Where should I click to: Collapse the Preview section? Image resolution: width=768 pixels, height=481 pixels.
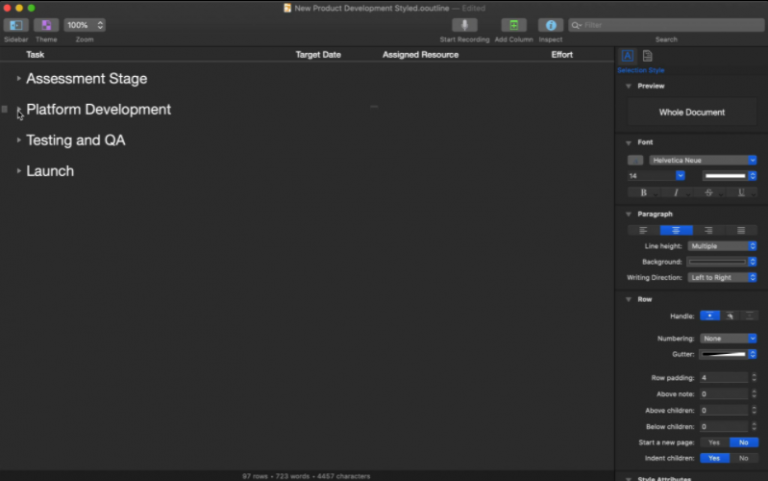pos(628,86)
